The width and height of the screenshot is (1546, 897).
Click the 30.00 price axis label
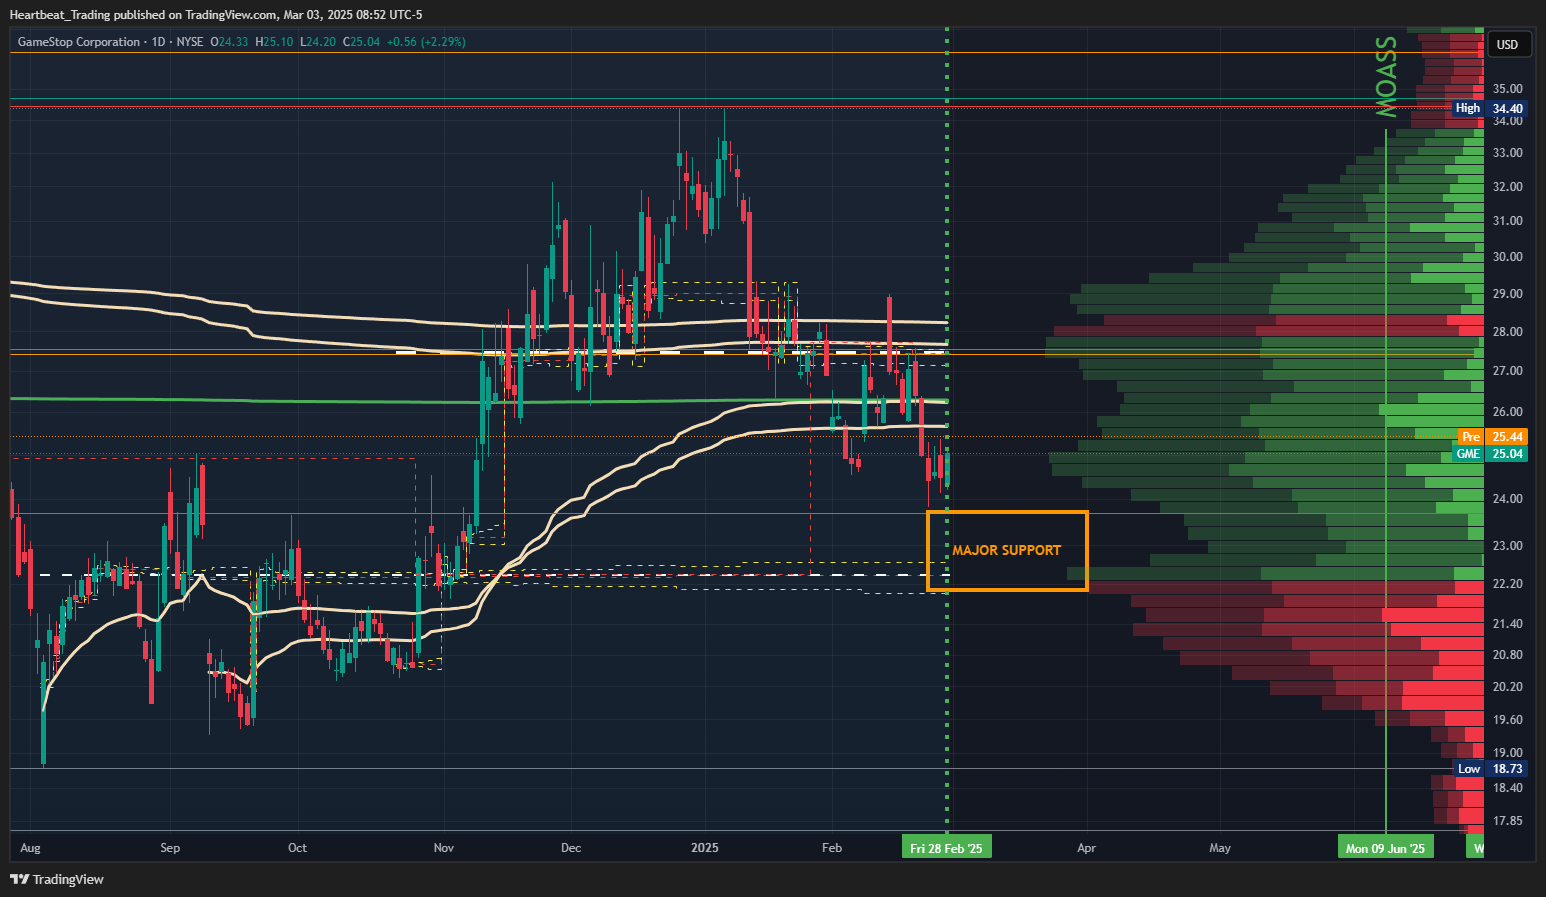[1507, 257]
